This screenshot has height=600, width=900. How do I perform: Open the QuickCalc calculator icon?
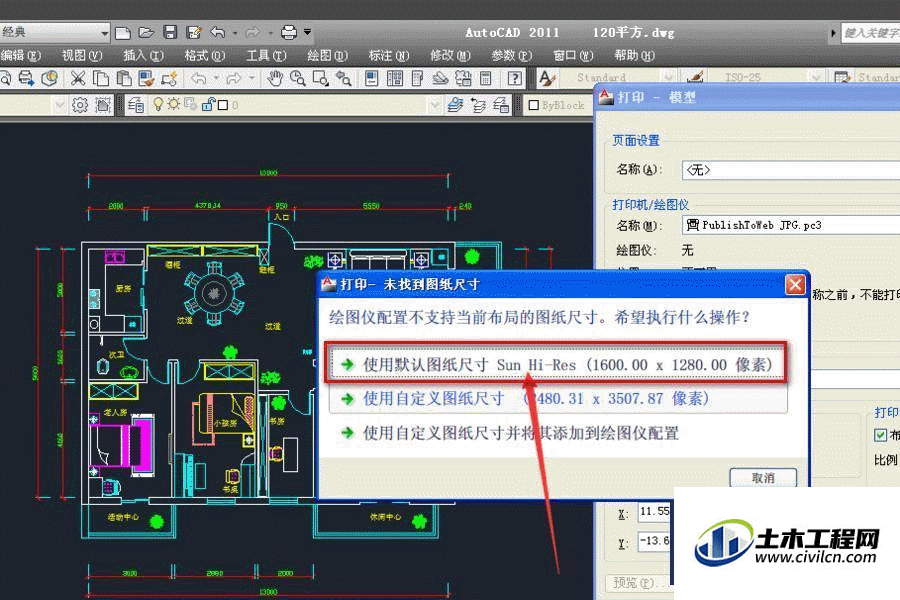tap(486, 78)
